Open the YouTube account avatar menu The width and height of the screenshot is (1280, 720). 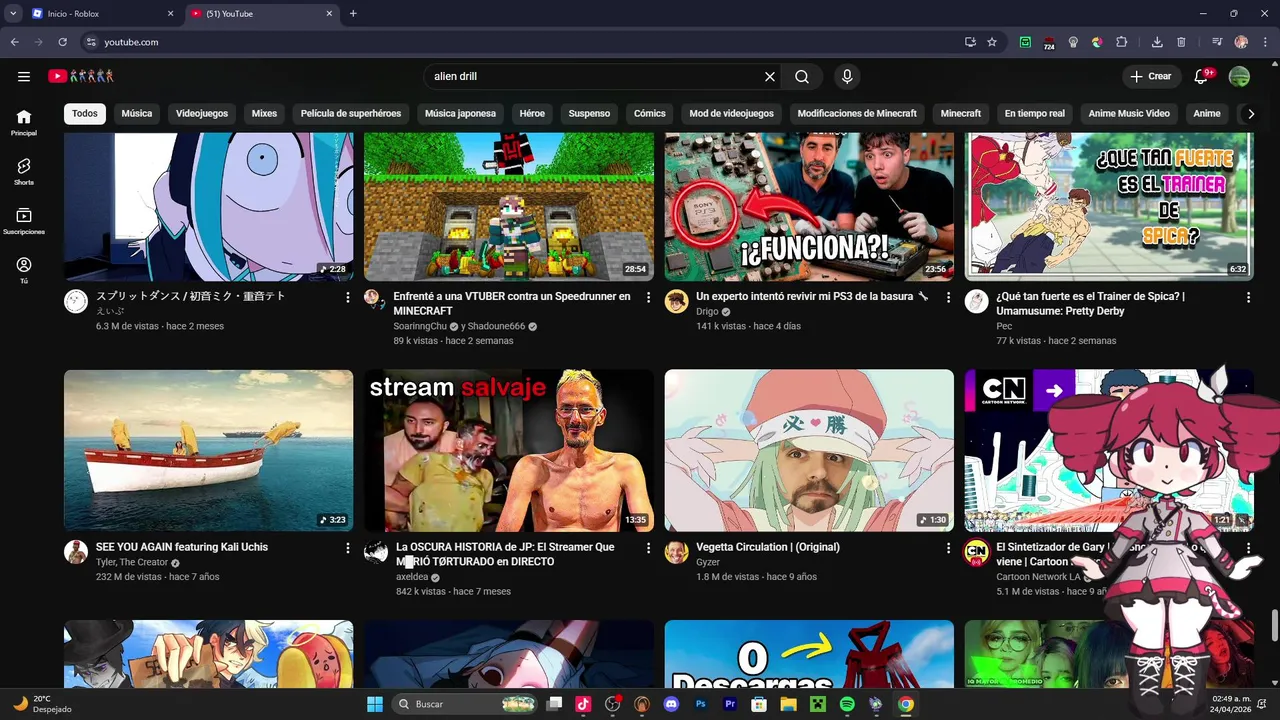tap(1239, 76)
